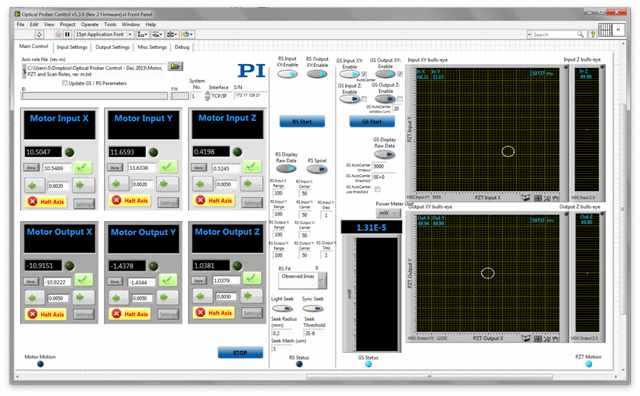The width and height of the screenshot is (640, 396).
Task: Check GS AutoCenter use threshold box
Action: [x=378, y=189]
